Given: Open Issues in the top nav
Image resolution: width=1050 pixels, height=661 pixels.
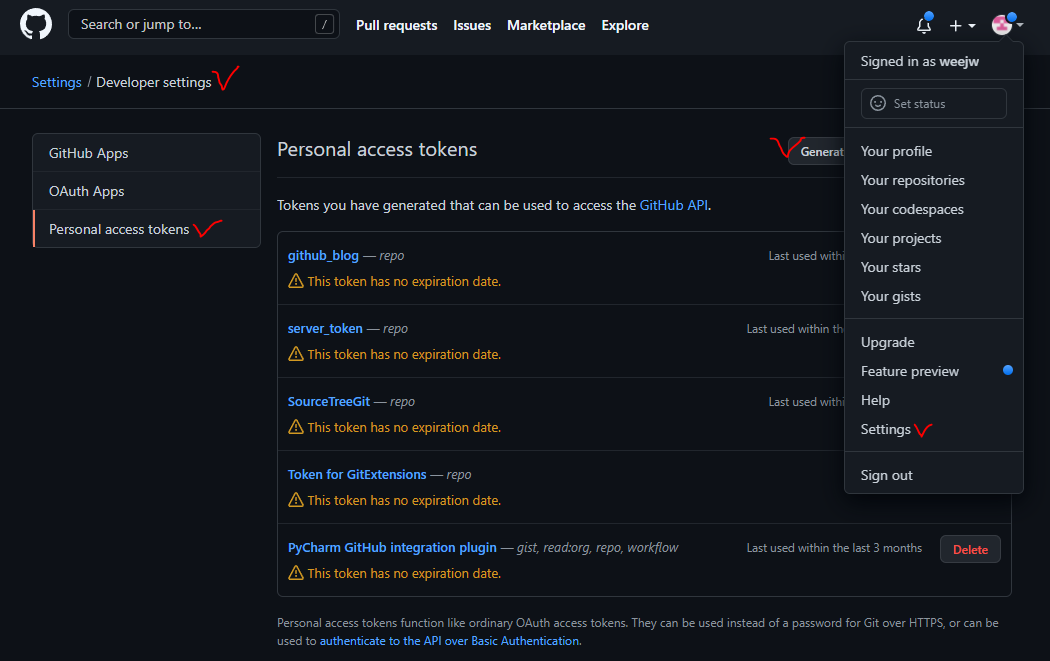Looking at the screenshot, I should 472,25.
